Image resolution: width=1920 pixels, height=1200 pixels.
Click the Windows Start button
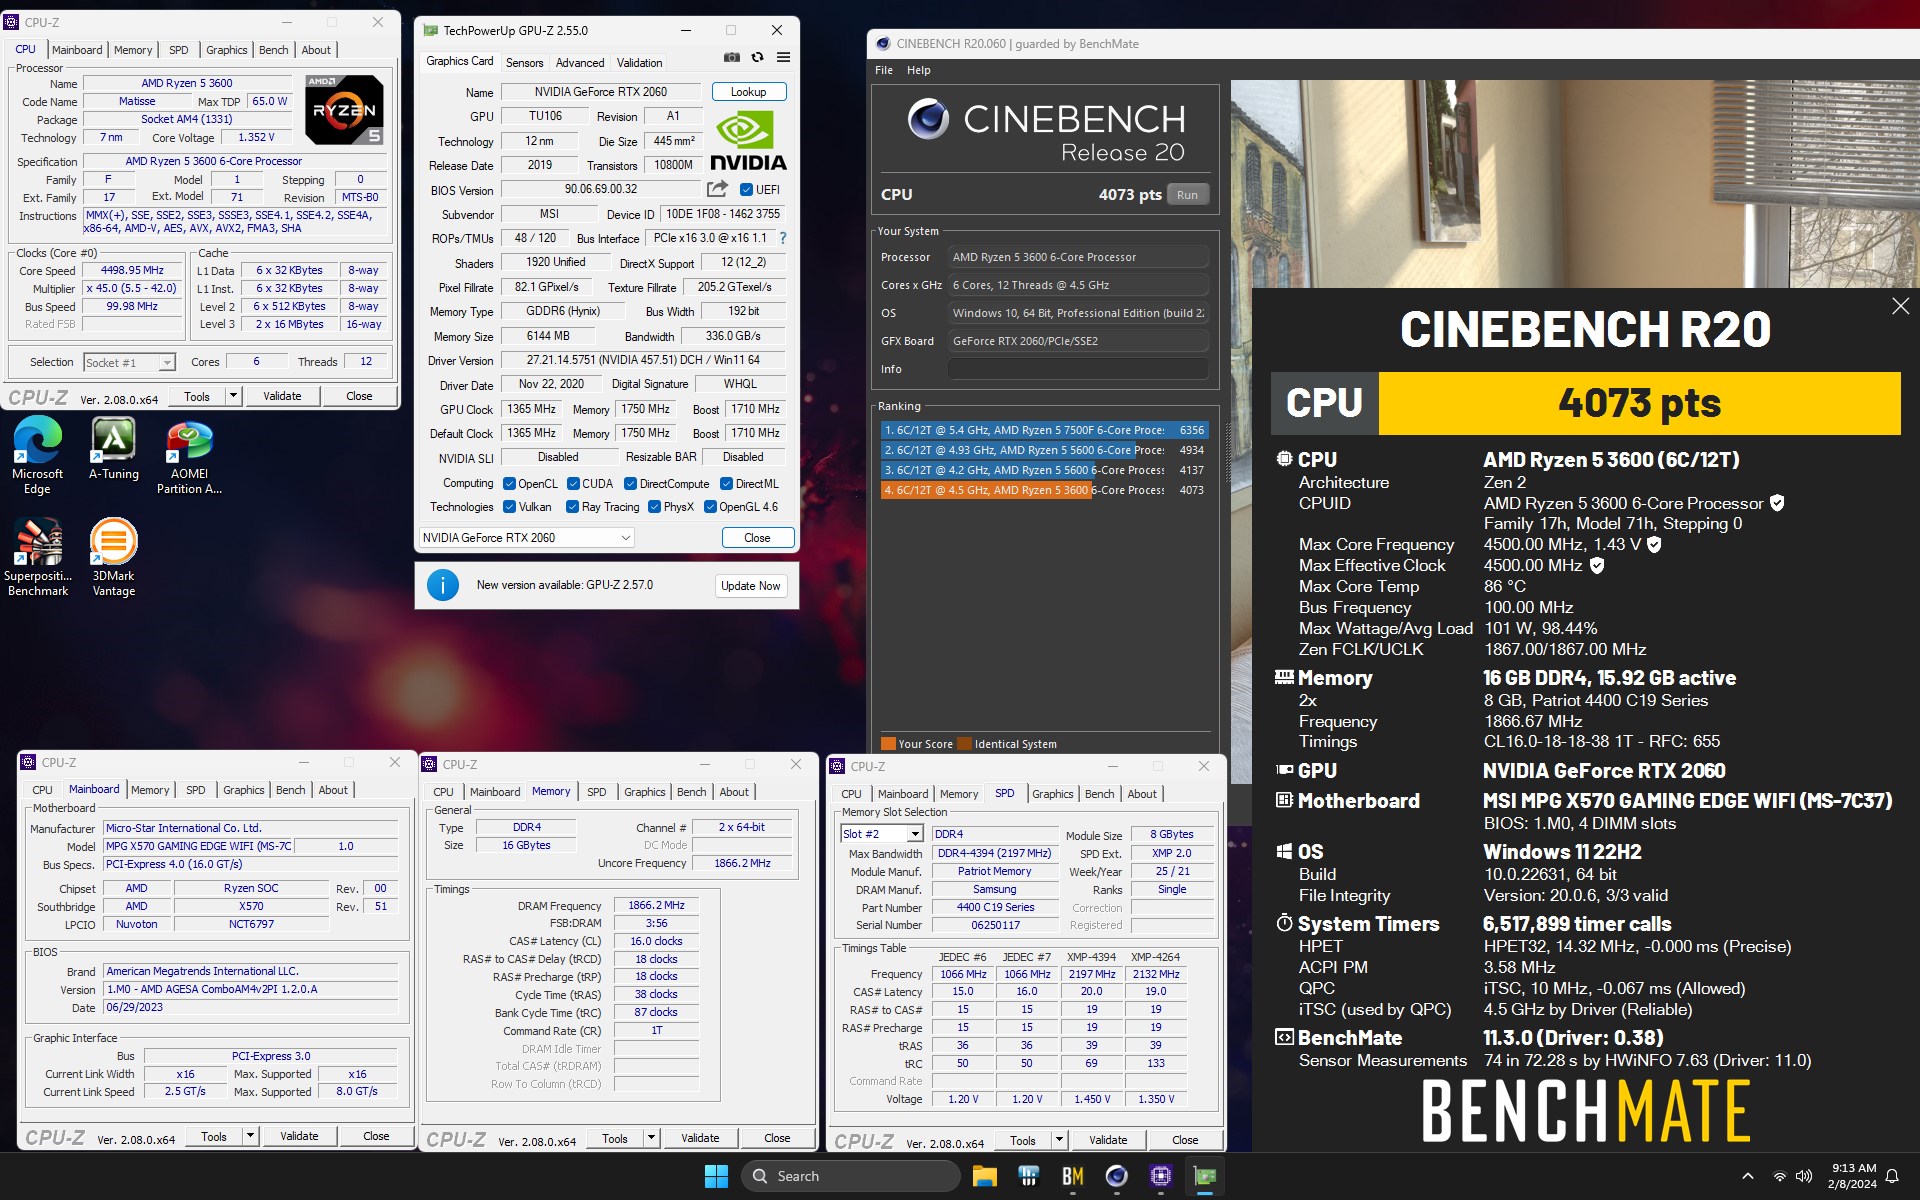coord(716,1176)
